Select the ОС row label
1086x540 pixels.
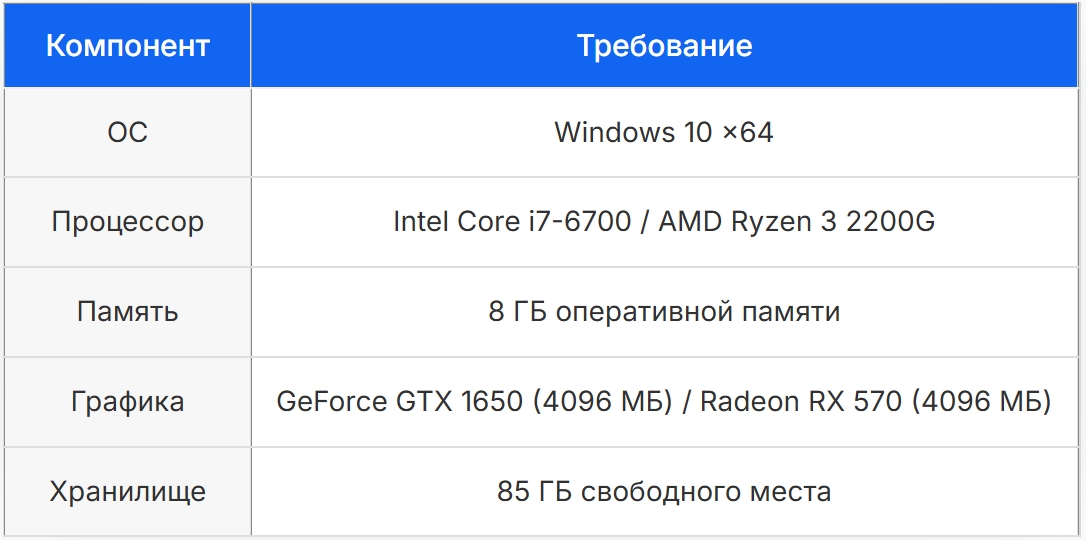(127, 132)
